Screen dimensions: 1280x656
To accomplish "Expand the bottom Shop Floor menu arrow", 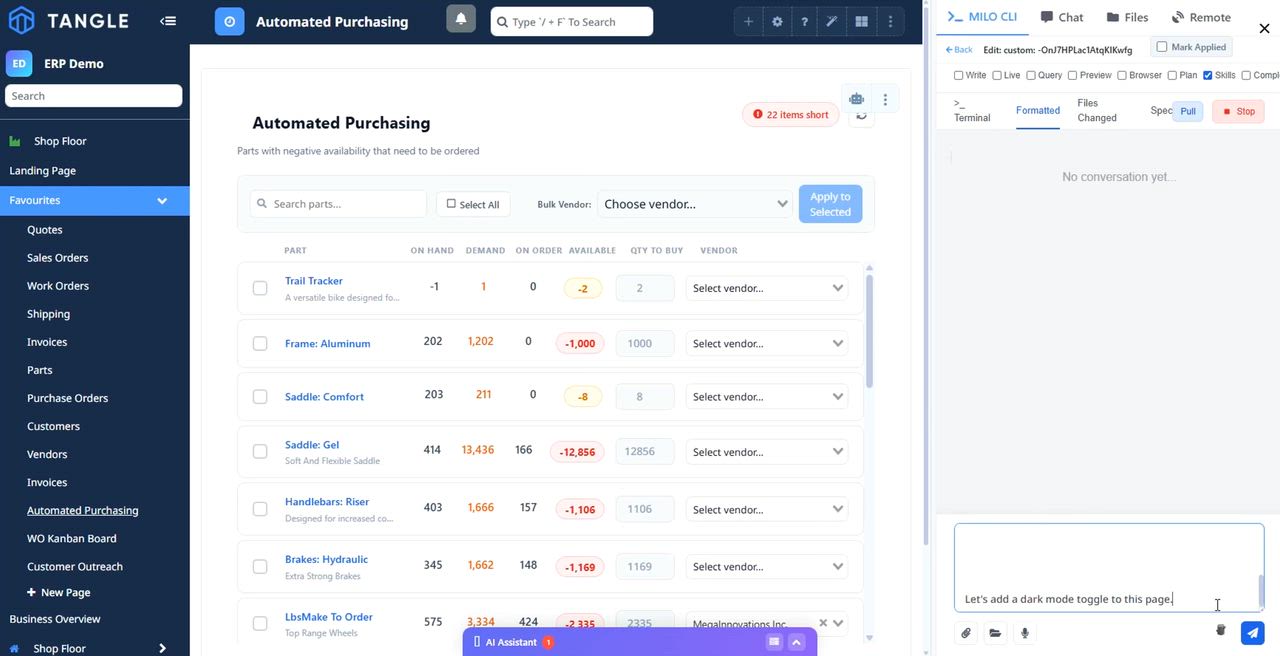I will pos(162,648).
